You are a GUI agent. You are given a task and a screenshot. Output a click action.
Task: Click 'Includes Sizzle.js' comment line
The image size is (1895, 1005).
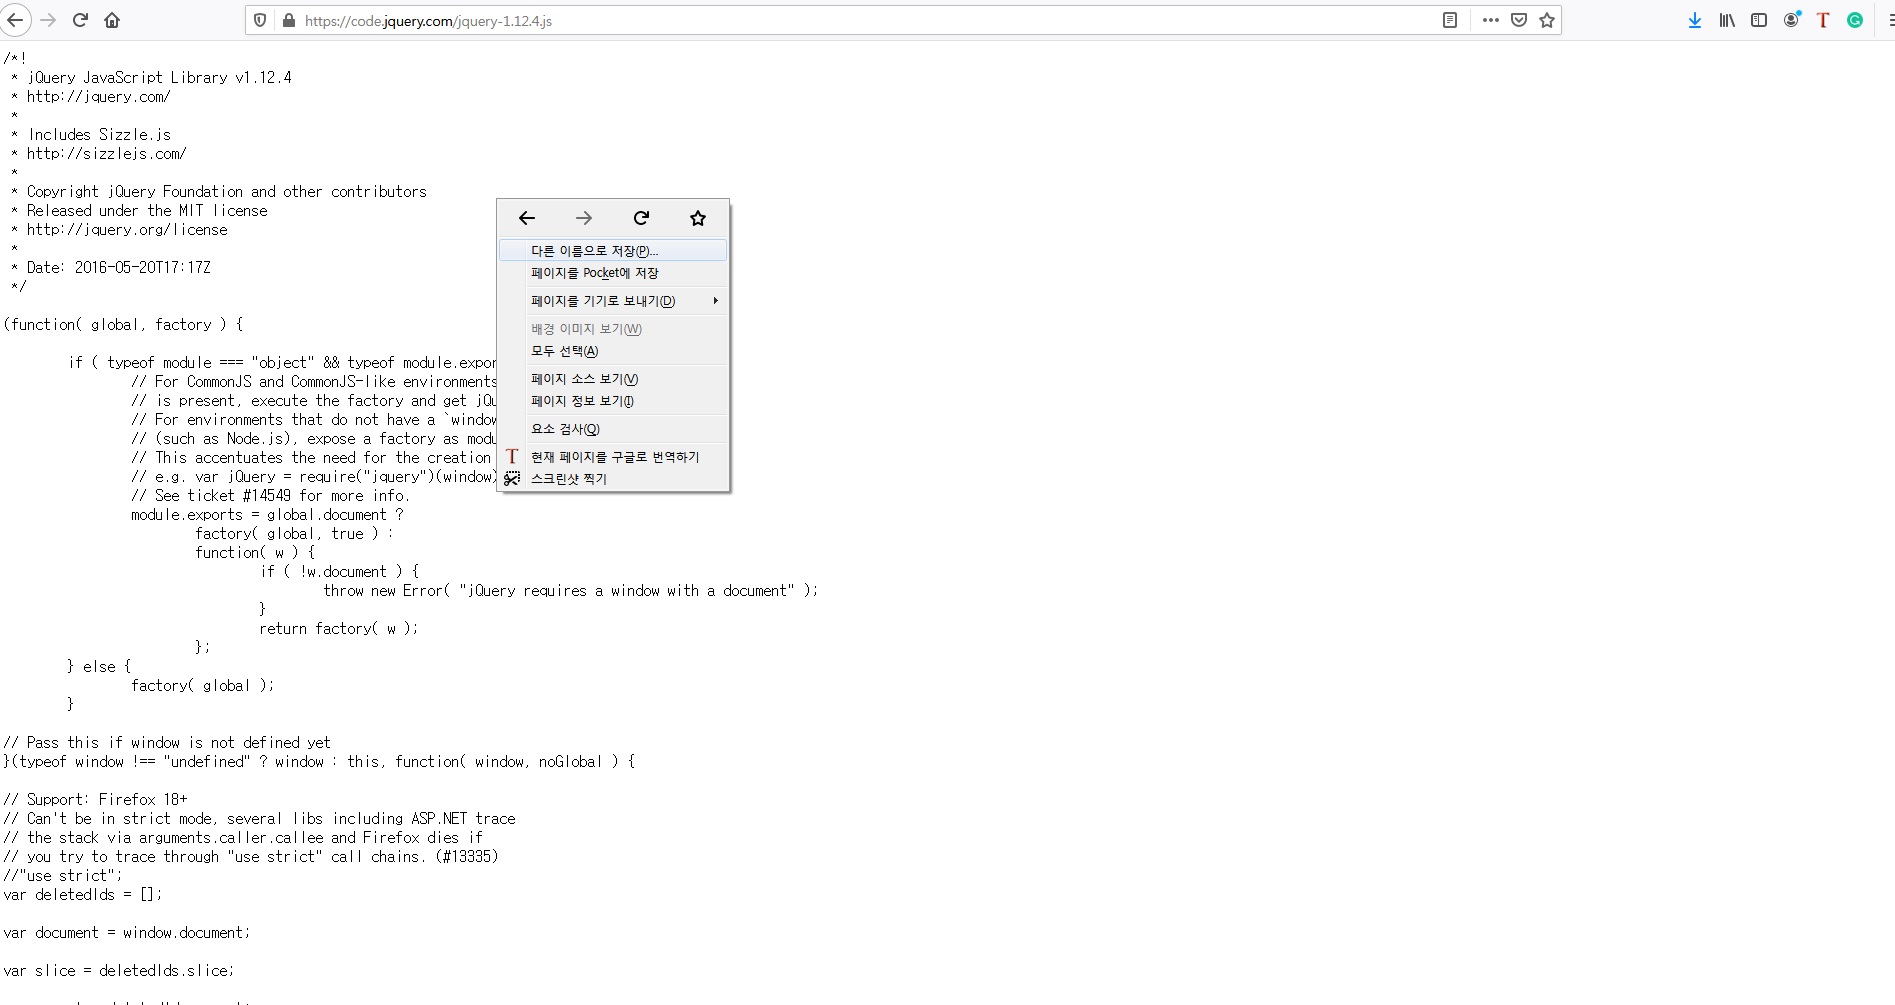(x=99, y=134)
